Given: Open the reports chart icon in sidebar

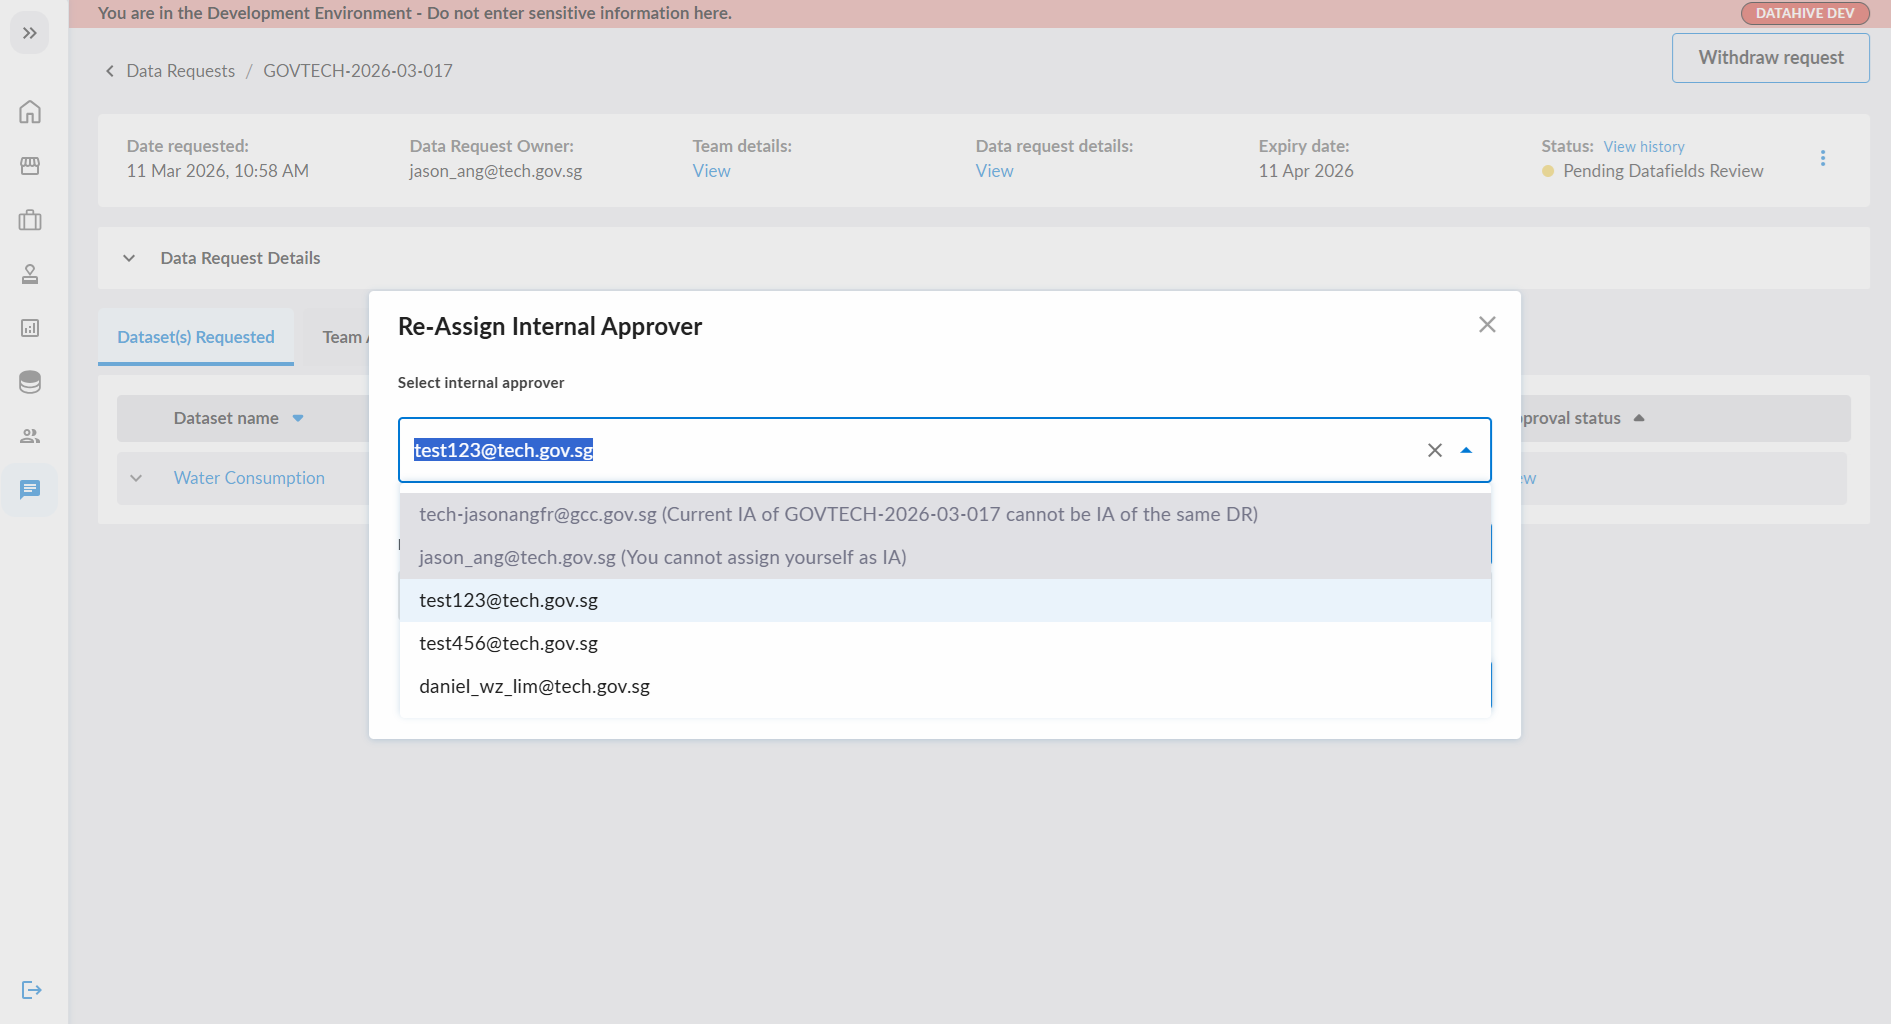Looking at the screenshot, I should pos(30,328).
